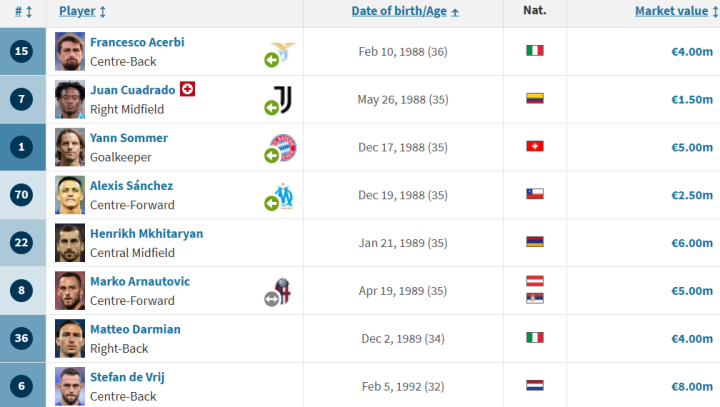720x407 pixels.
Task: Click the Chile flag icon
Action: pyautogui.click(x=535, y=194)
